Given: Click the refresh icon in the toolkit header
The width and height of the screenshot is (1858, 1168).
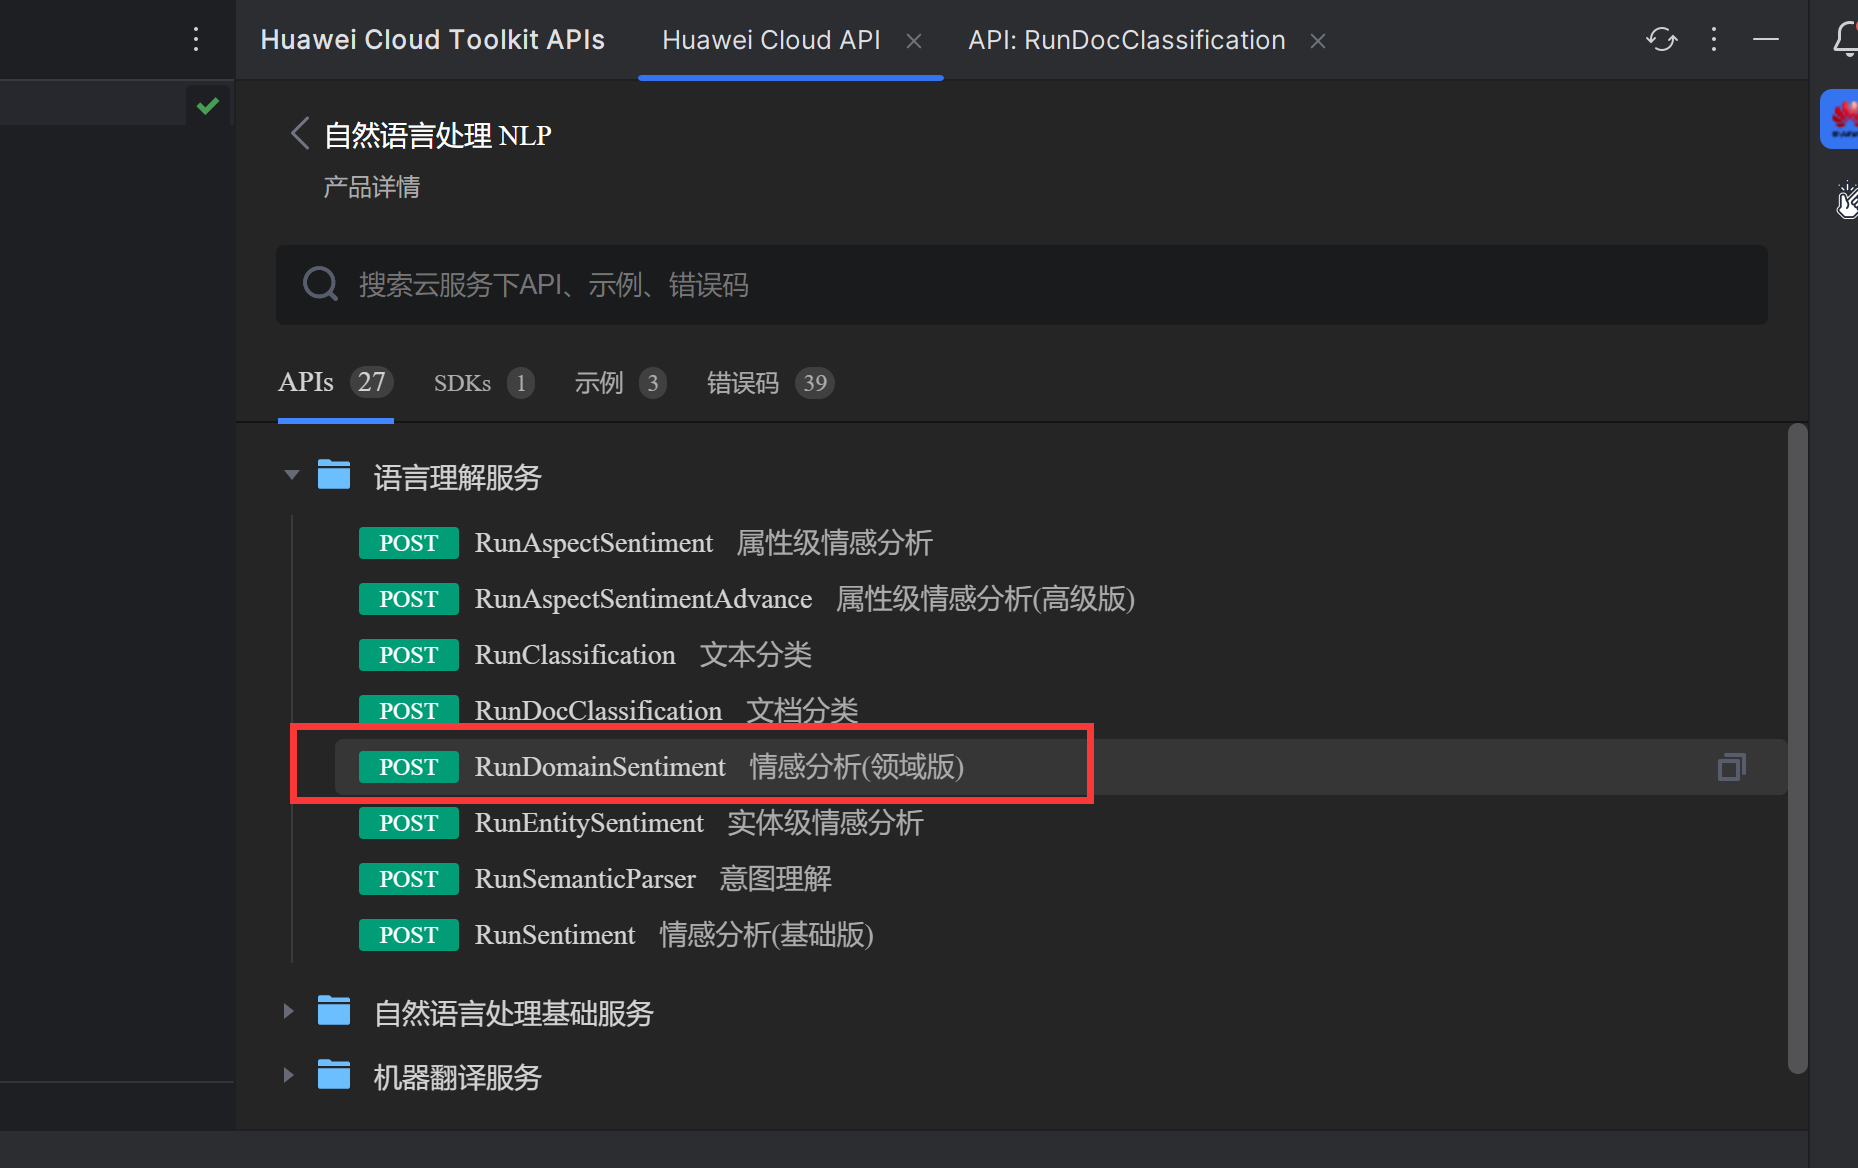Looking at the screenshot, I should [x=1661, y=39].
